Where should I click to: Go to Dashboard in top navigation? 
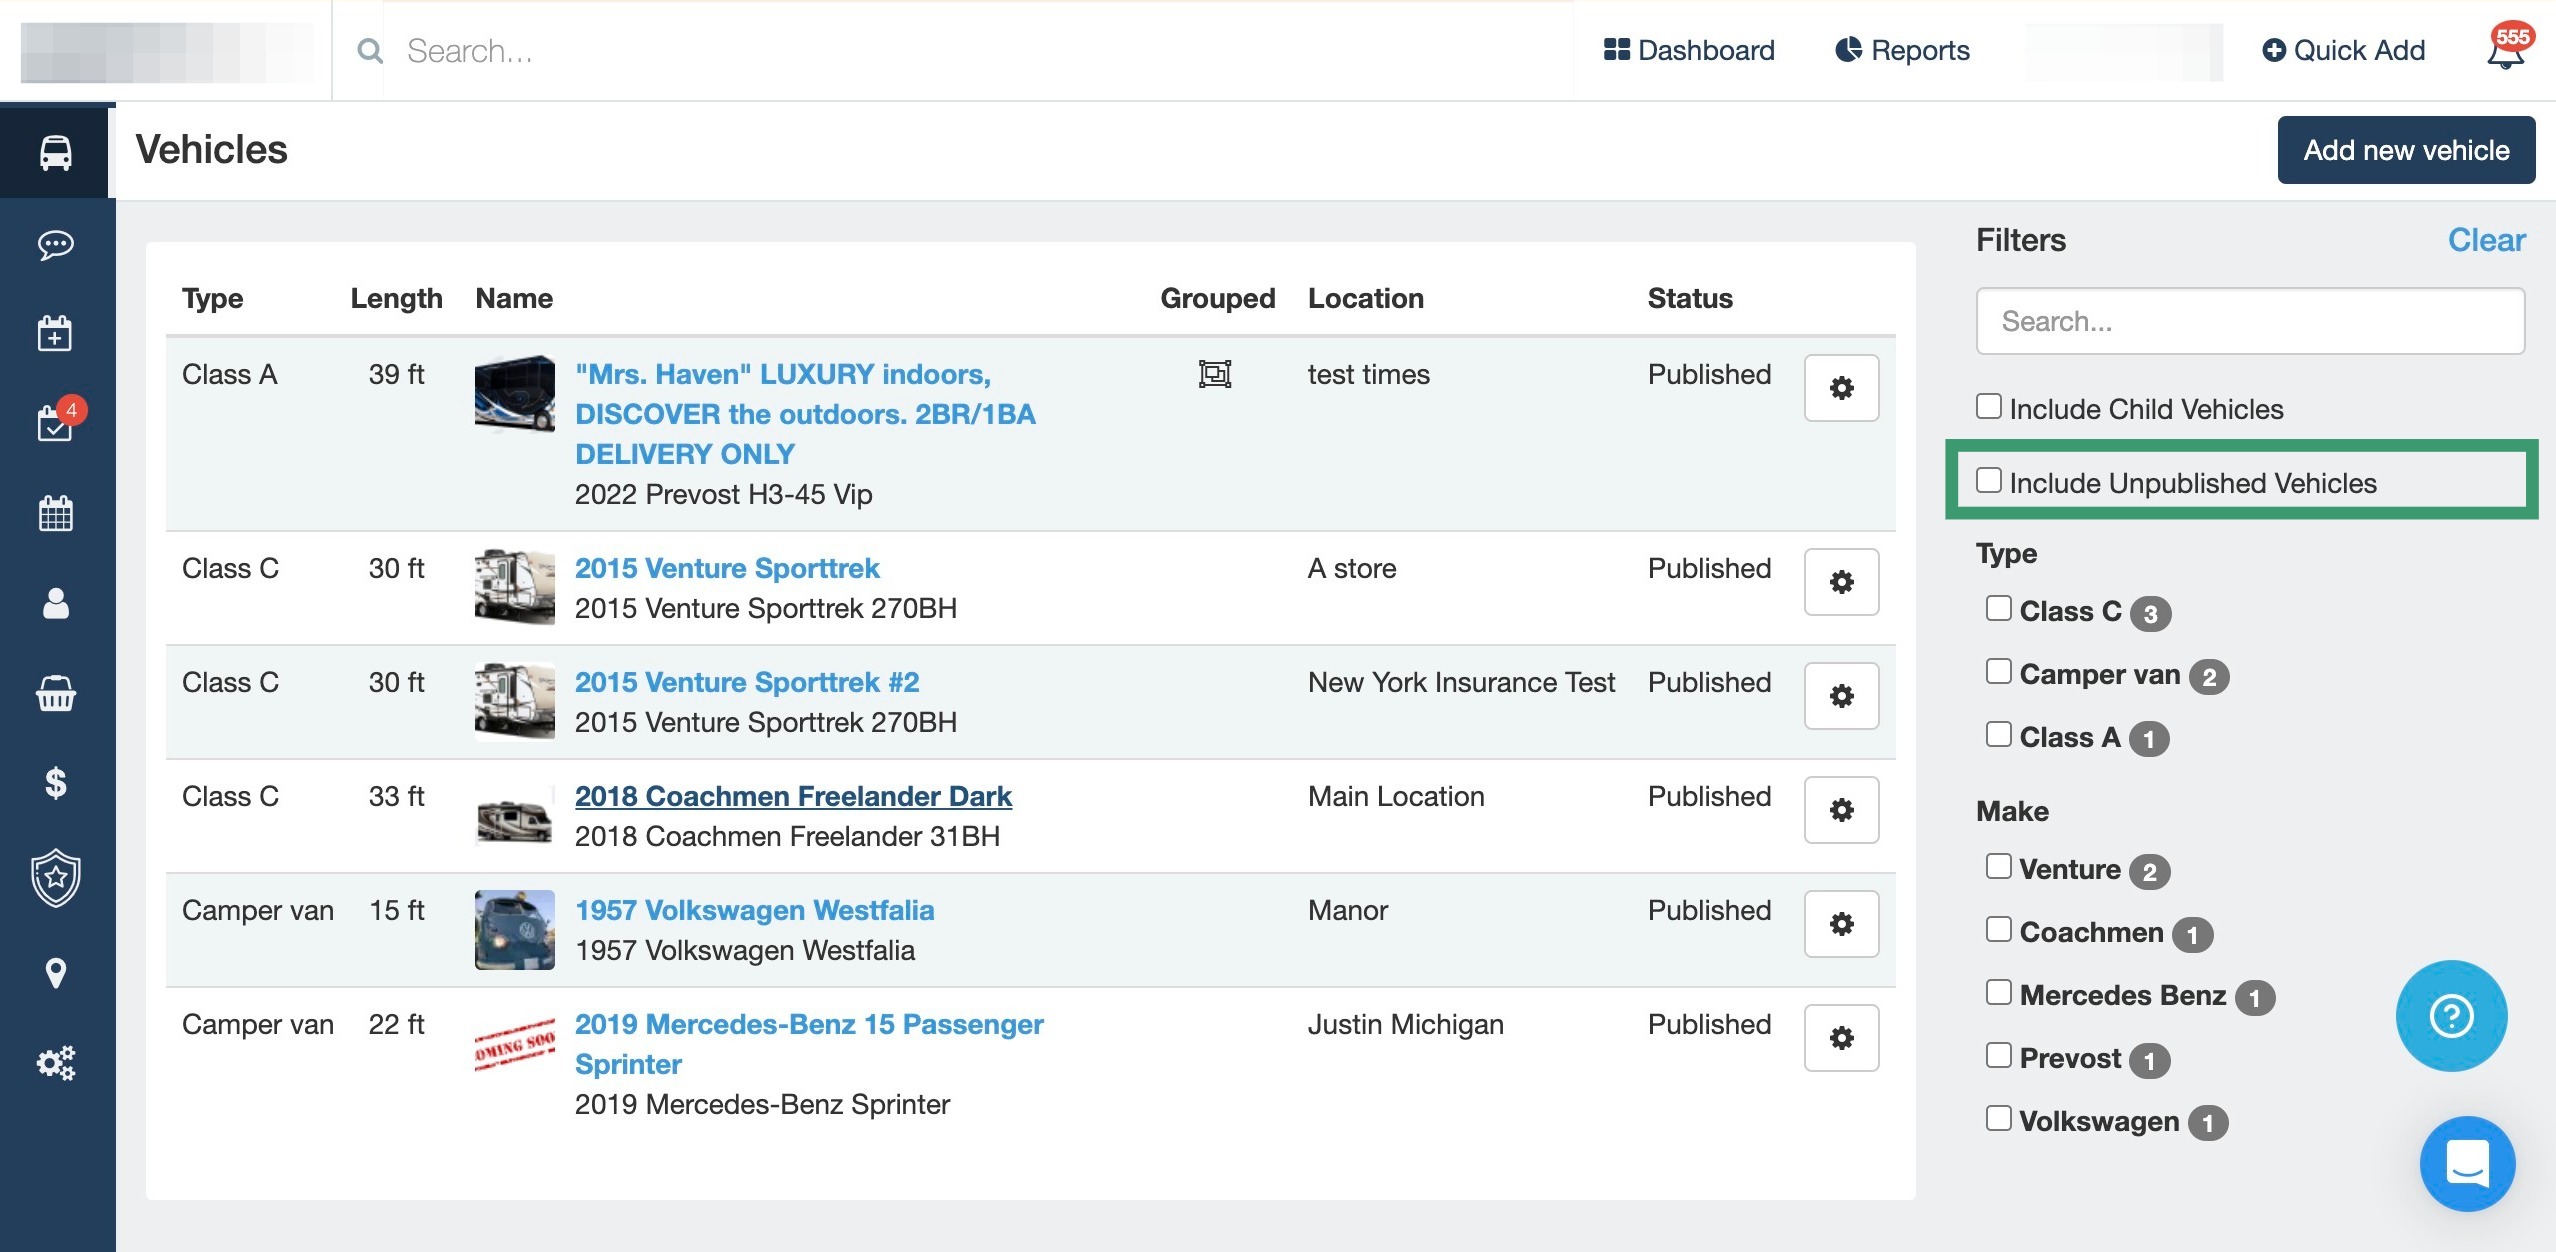pos(1689,50)
